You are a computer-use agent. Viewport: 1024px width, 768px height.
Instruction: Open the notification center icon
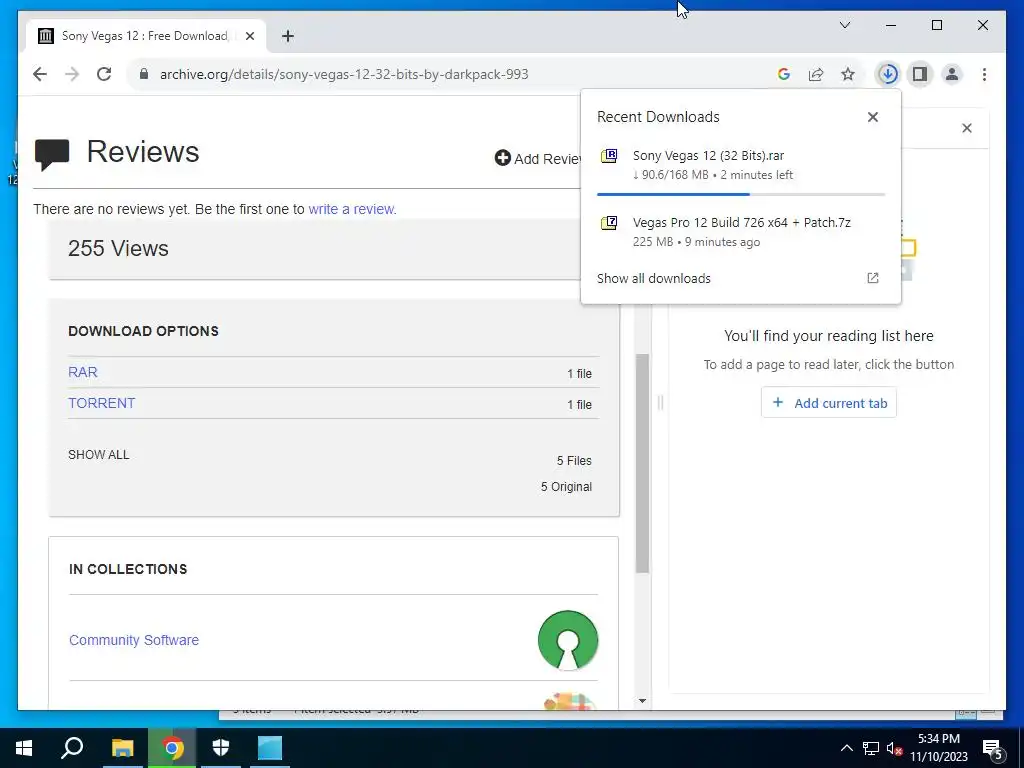[x=993, y=749]
